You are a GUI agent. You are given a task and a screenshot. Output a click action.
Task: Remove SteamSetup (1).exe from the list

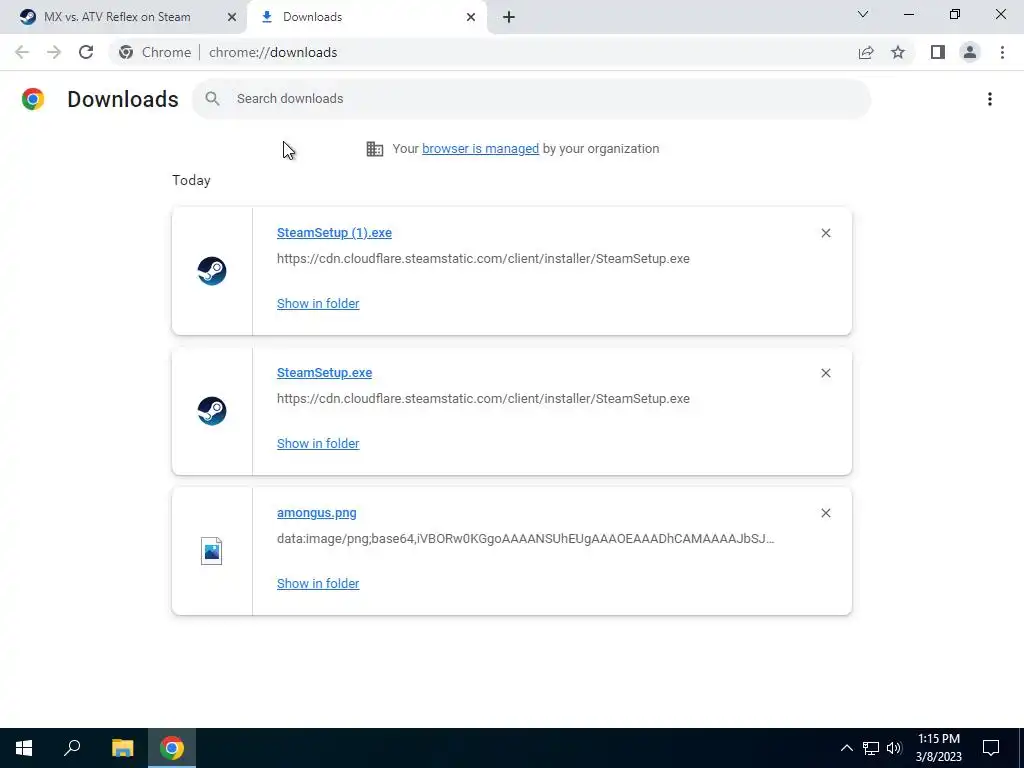coord(826,233)
